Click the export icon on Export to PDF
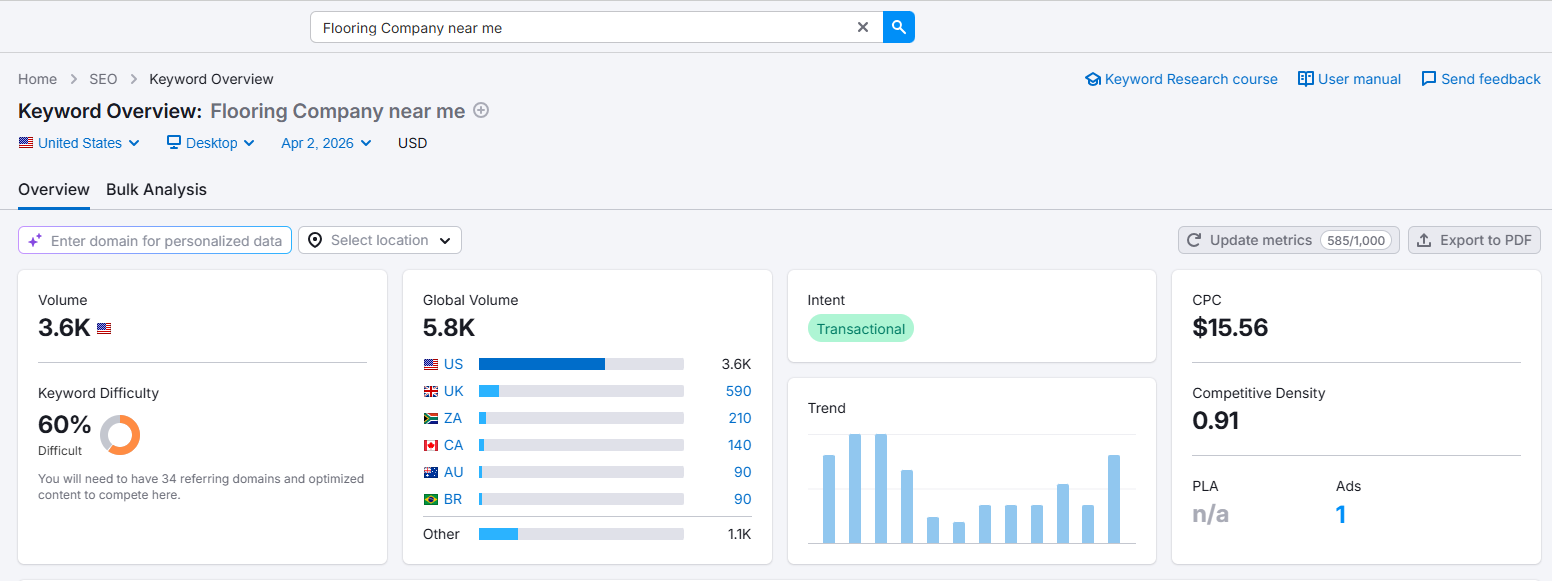The width and height of the screenshot is (1552, 581). point(1424,240)
